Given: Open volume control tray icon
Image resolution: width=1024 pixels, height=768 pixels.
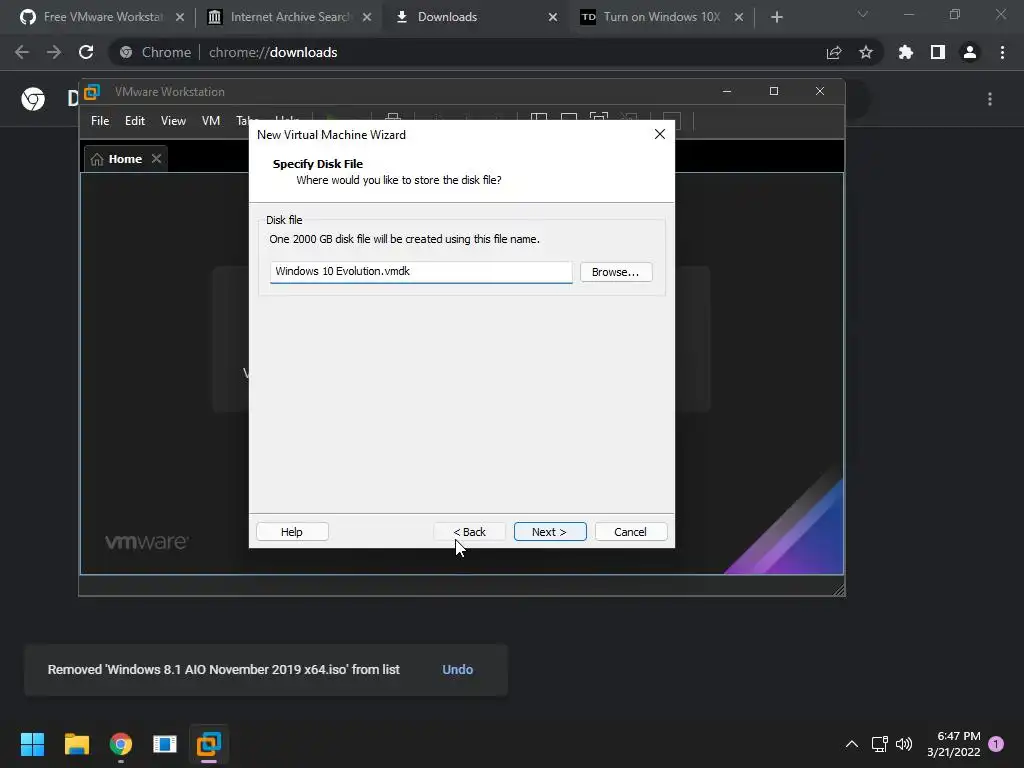Looking at the screenshot, I should coord(904,744).
